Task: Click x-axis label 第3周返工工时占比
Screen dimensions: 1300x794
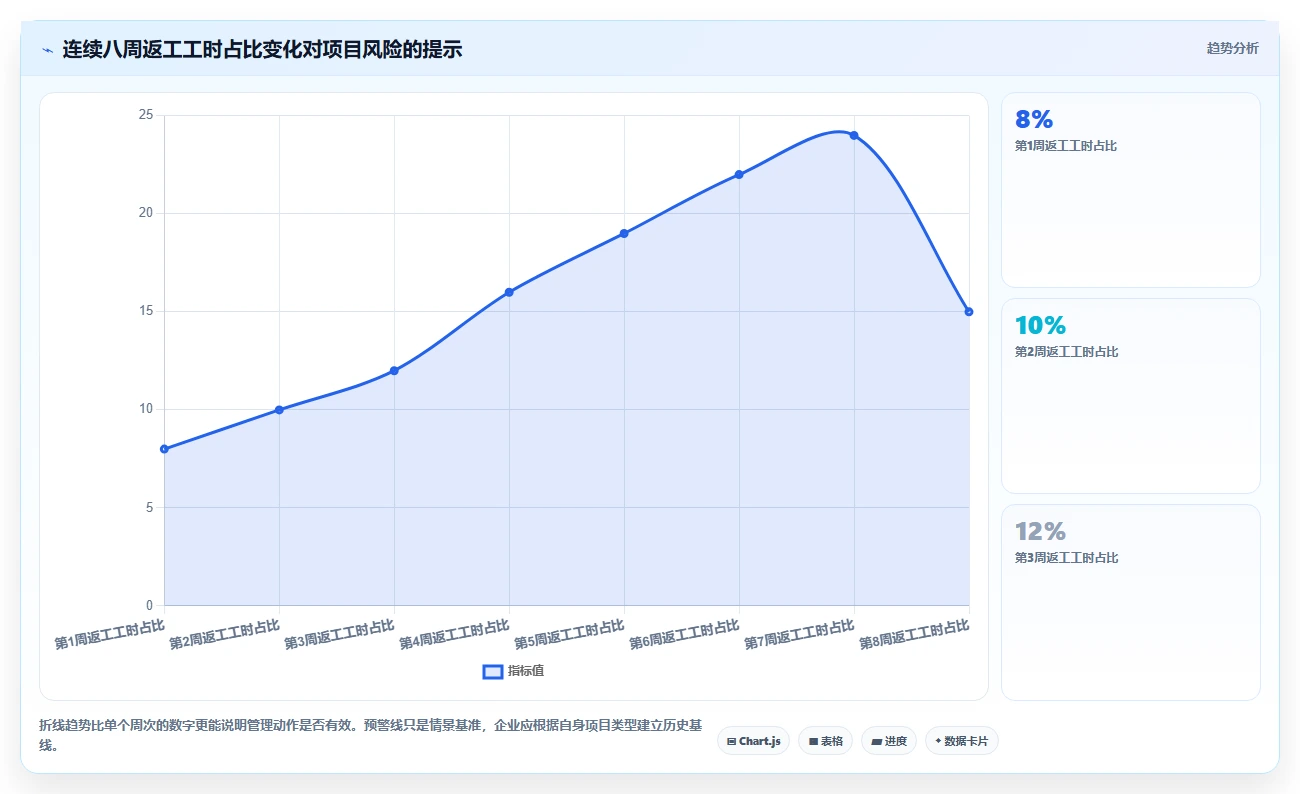Action: (x=340, y=635)
